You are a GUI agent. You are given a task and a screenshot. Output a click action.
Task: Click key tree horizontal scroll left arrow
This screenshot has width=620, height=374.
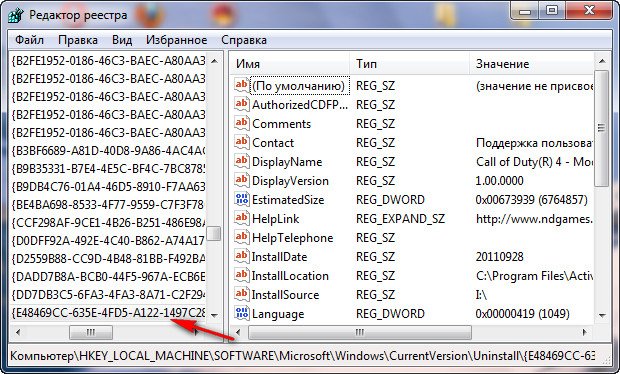(x=18, y=332)
